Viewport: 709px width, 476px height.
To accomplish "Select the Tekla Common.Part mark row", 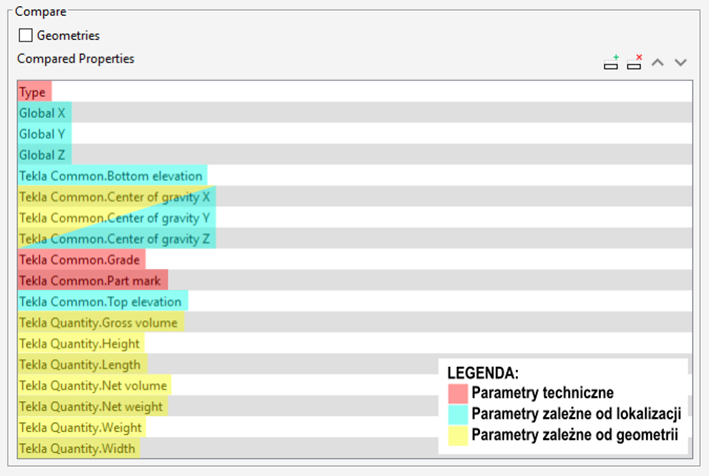I will (x=355, y=280).
